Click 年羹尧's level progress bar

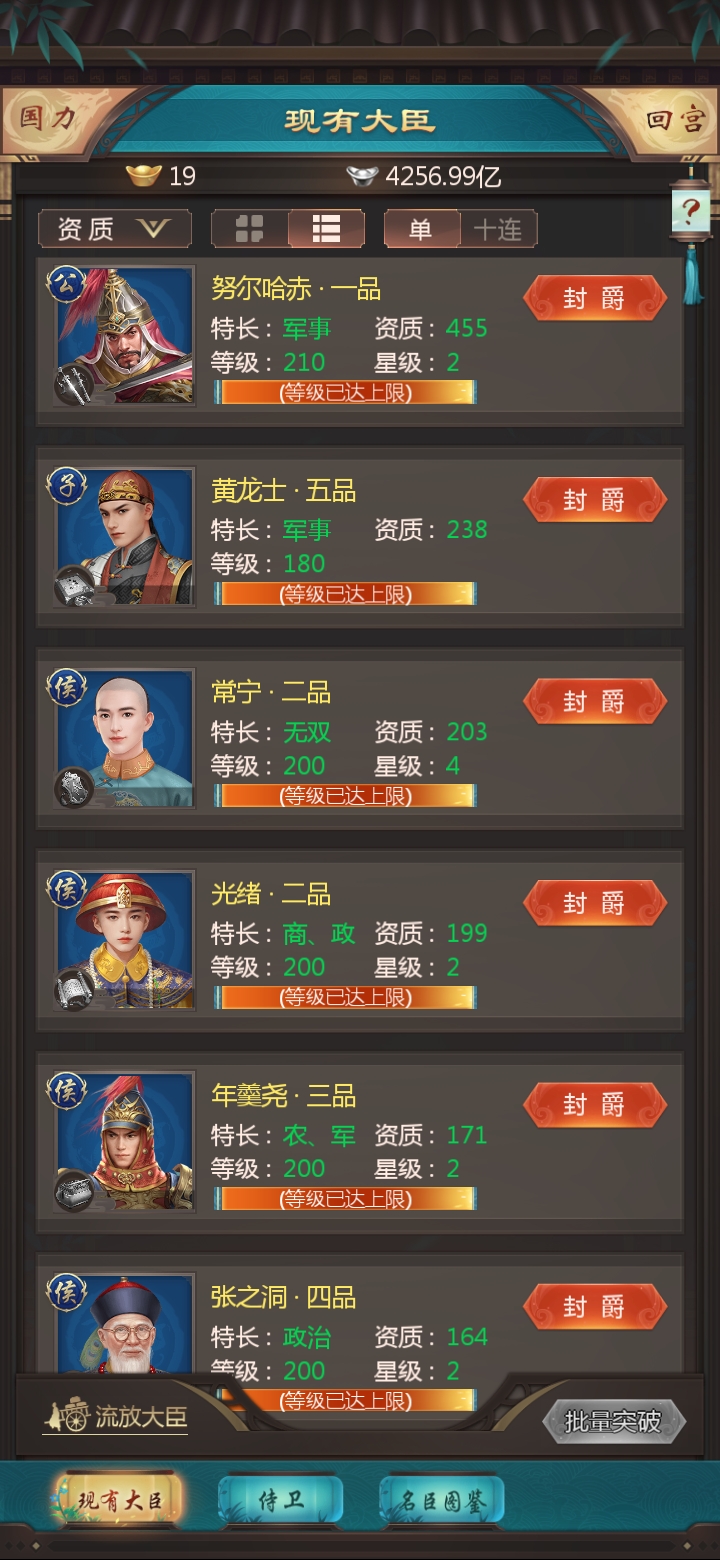(345, 1198)
